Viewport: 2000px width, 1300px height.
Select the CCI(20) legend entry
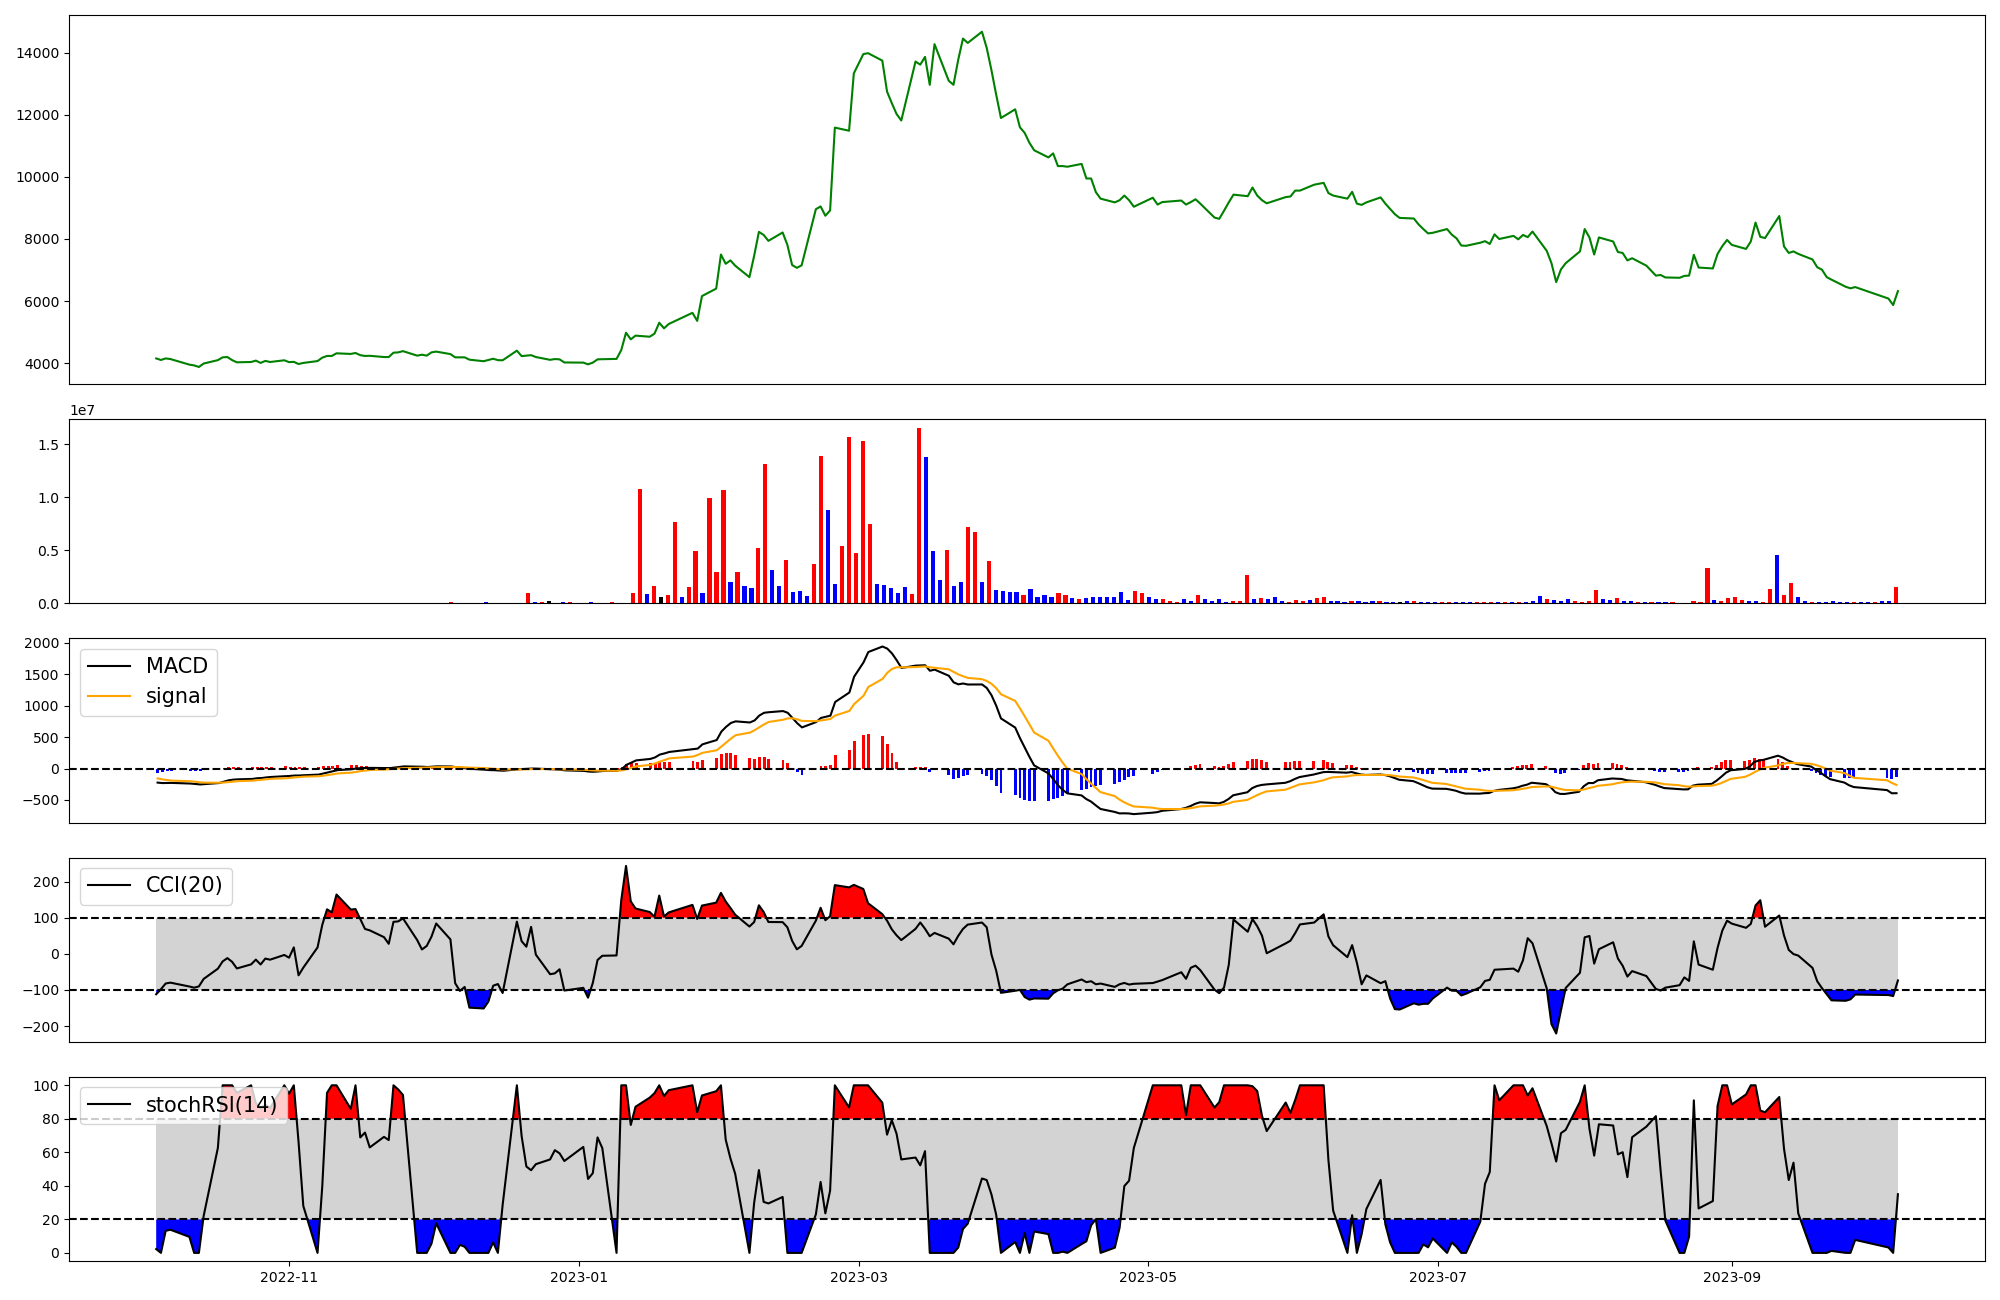click(x=184, y=885)
